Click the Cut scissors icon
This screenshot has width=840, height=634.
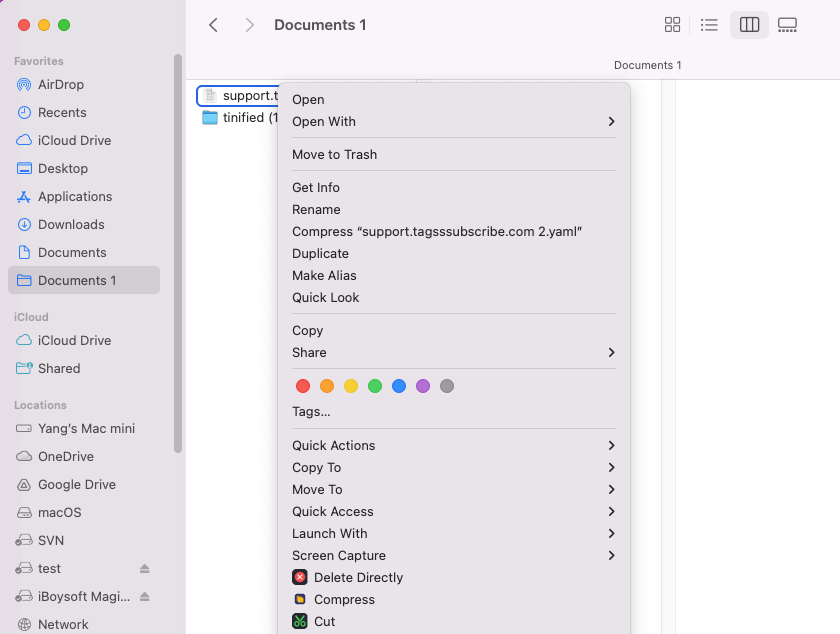click(x=300, y=621)
